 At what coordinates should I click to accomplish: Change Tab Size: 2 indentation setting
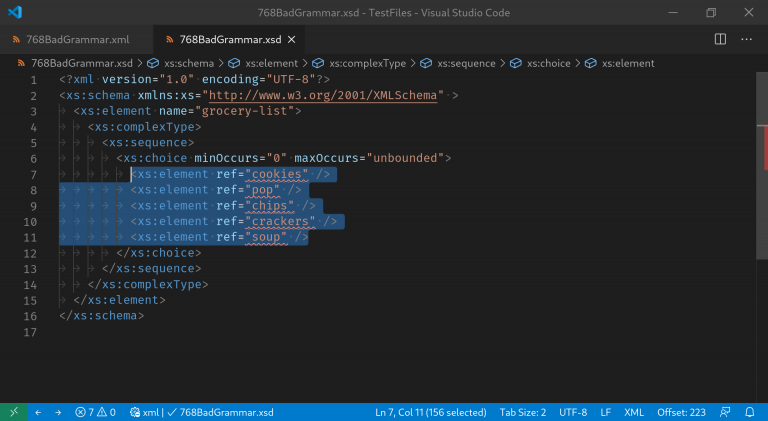[x=522, y=412]
